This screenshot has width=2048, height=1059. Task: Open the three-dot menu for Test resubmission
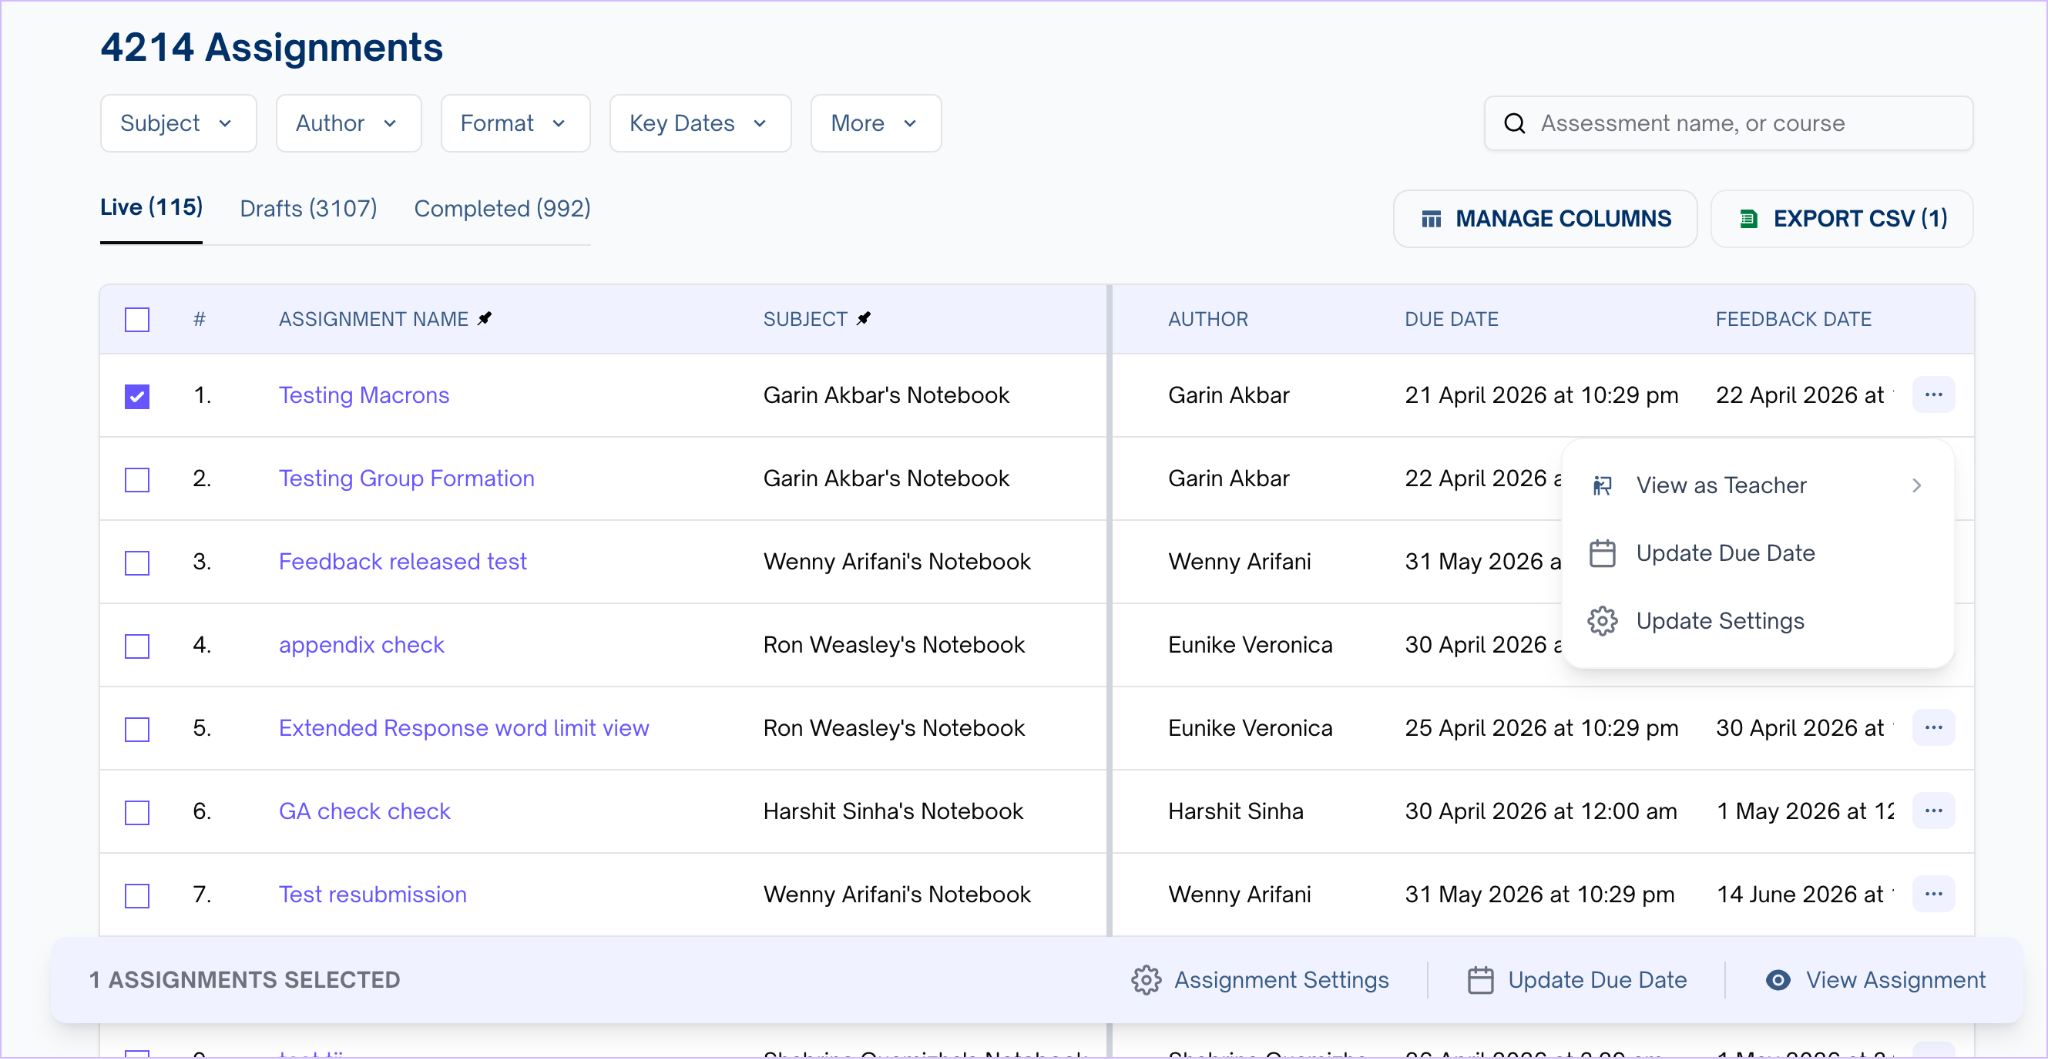(1933, 894)
